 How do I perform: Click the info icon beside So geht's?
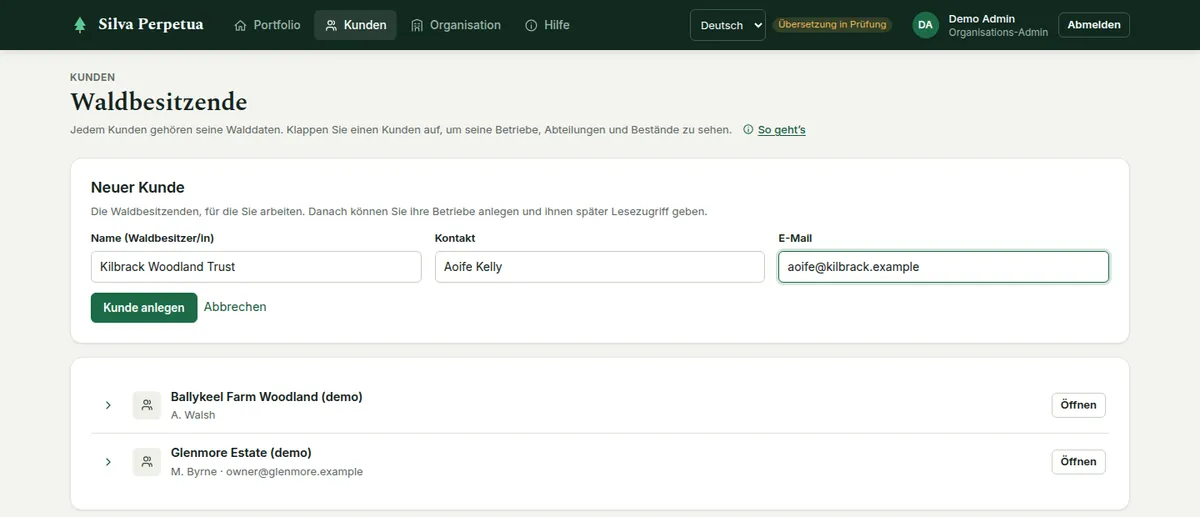pyautogui.click(x=749, y=130)
